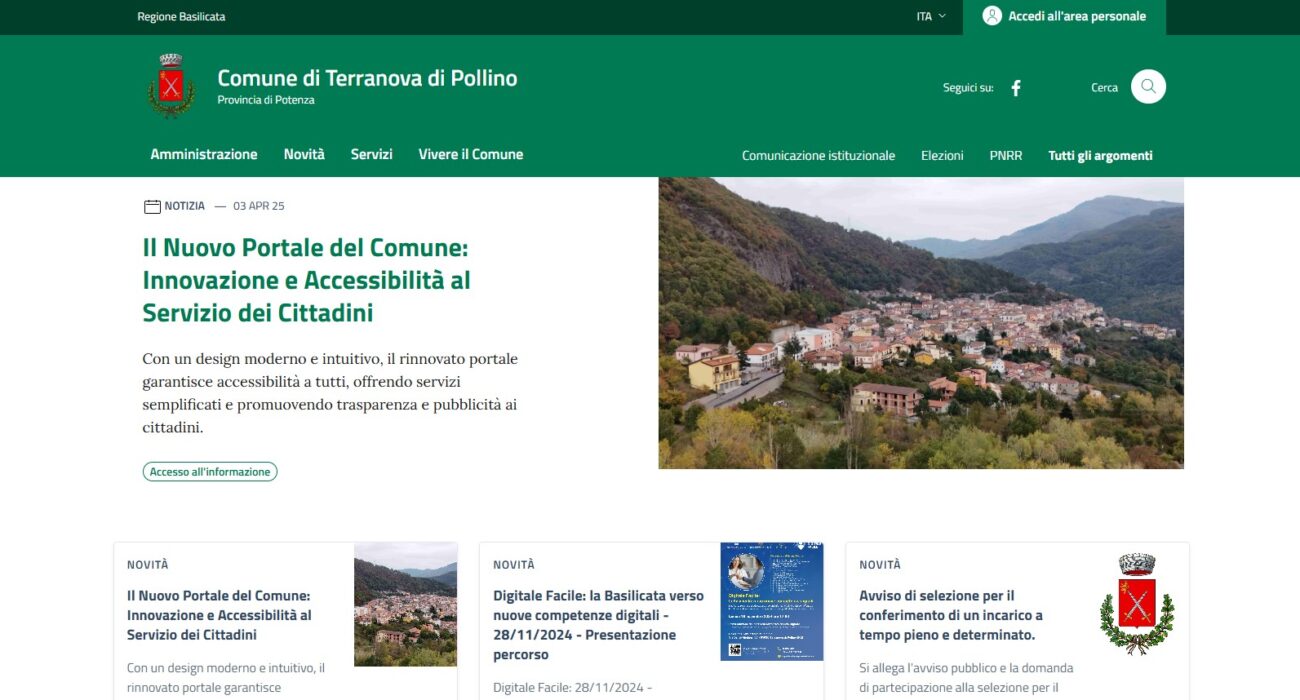Click the municipality coat of arms logo
The image size is (1300, 700).
(171, 86)
